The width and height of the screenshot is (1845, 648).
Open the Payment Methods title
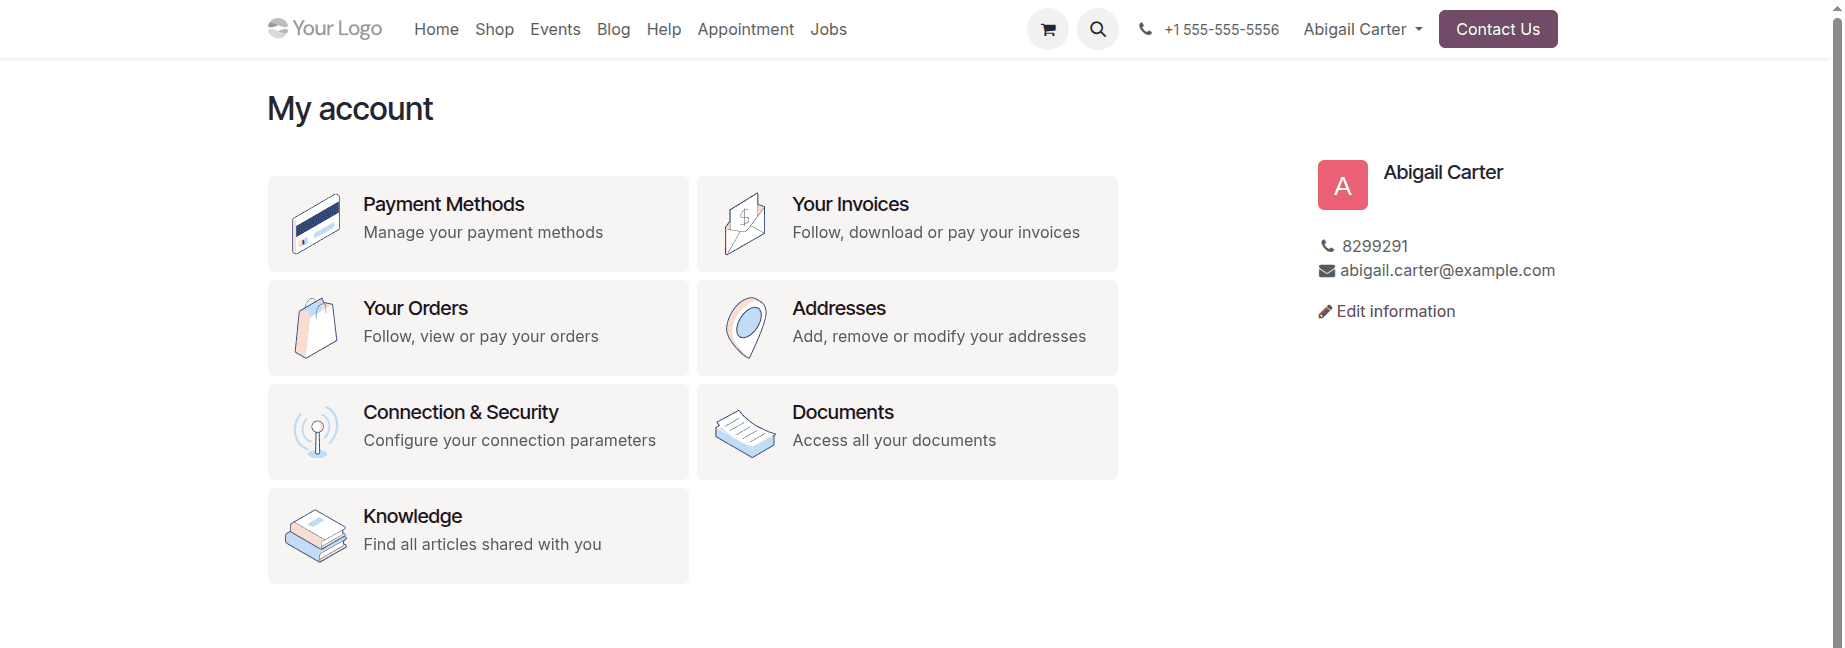point(444,204)
